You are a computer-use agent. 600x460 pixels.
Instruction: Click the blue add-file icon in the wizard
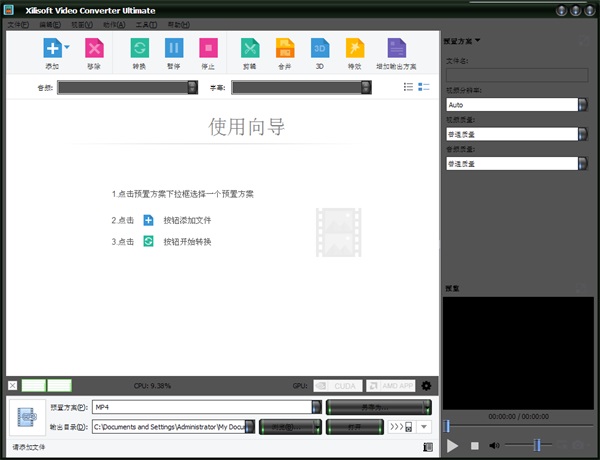[148, 220]
